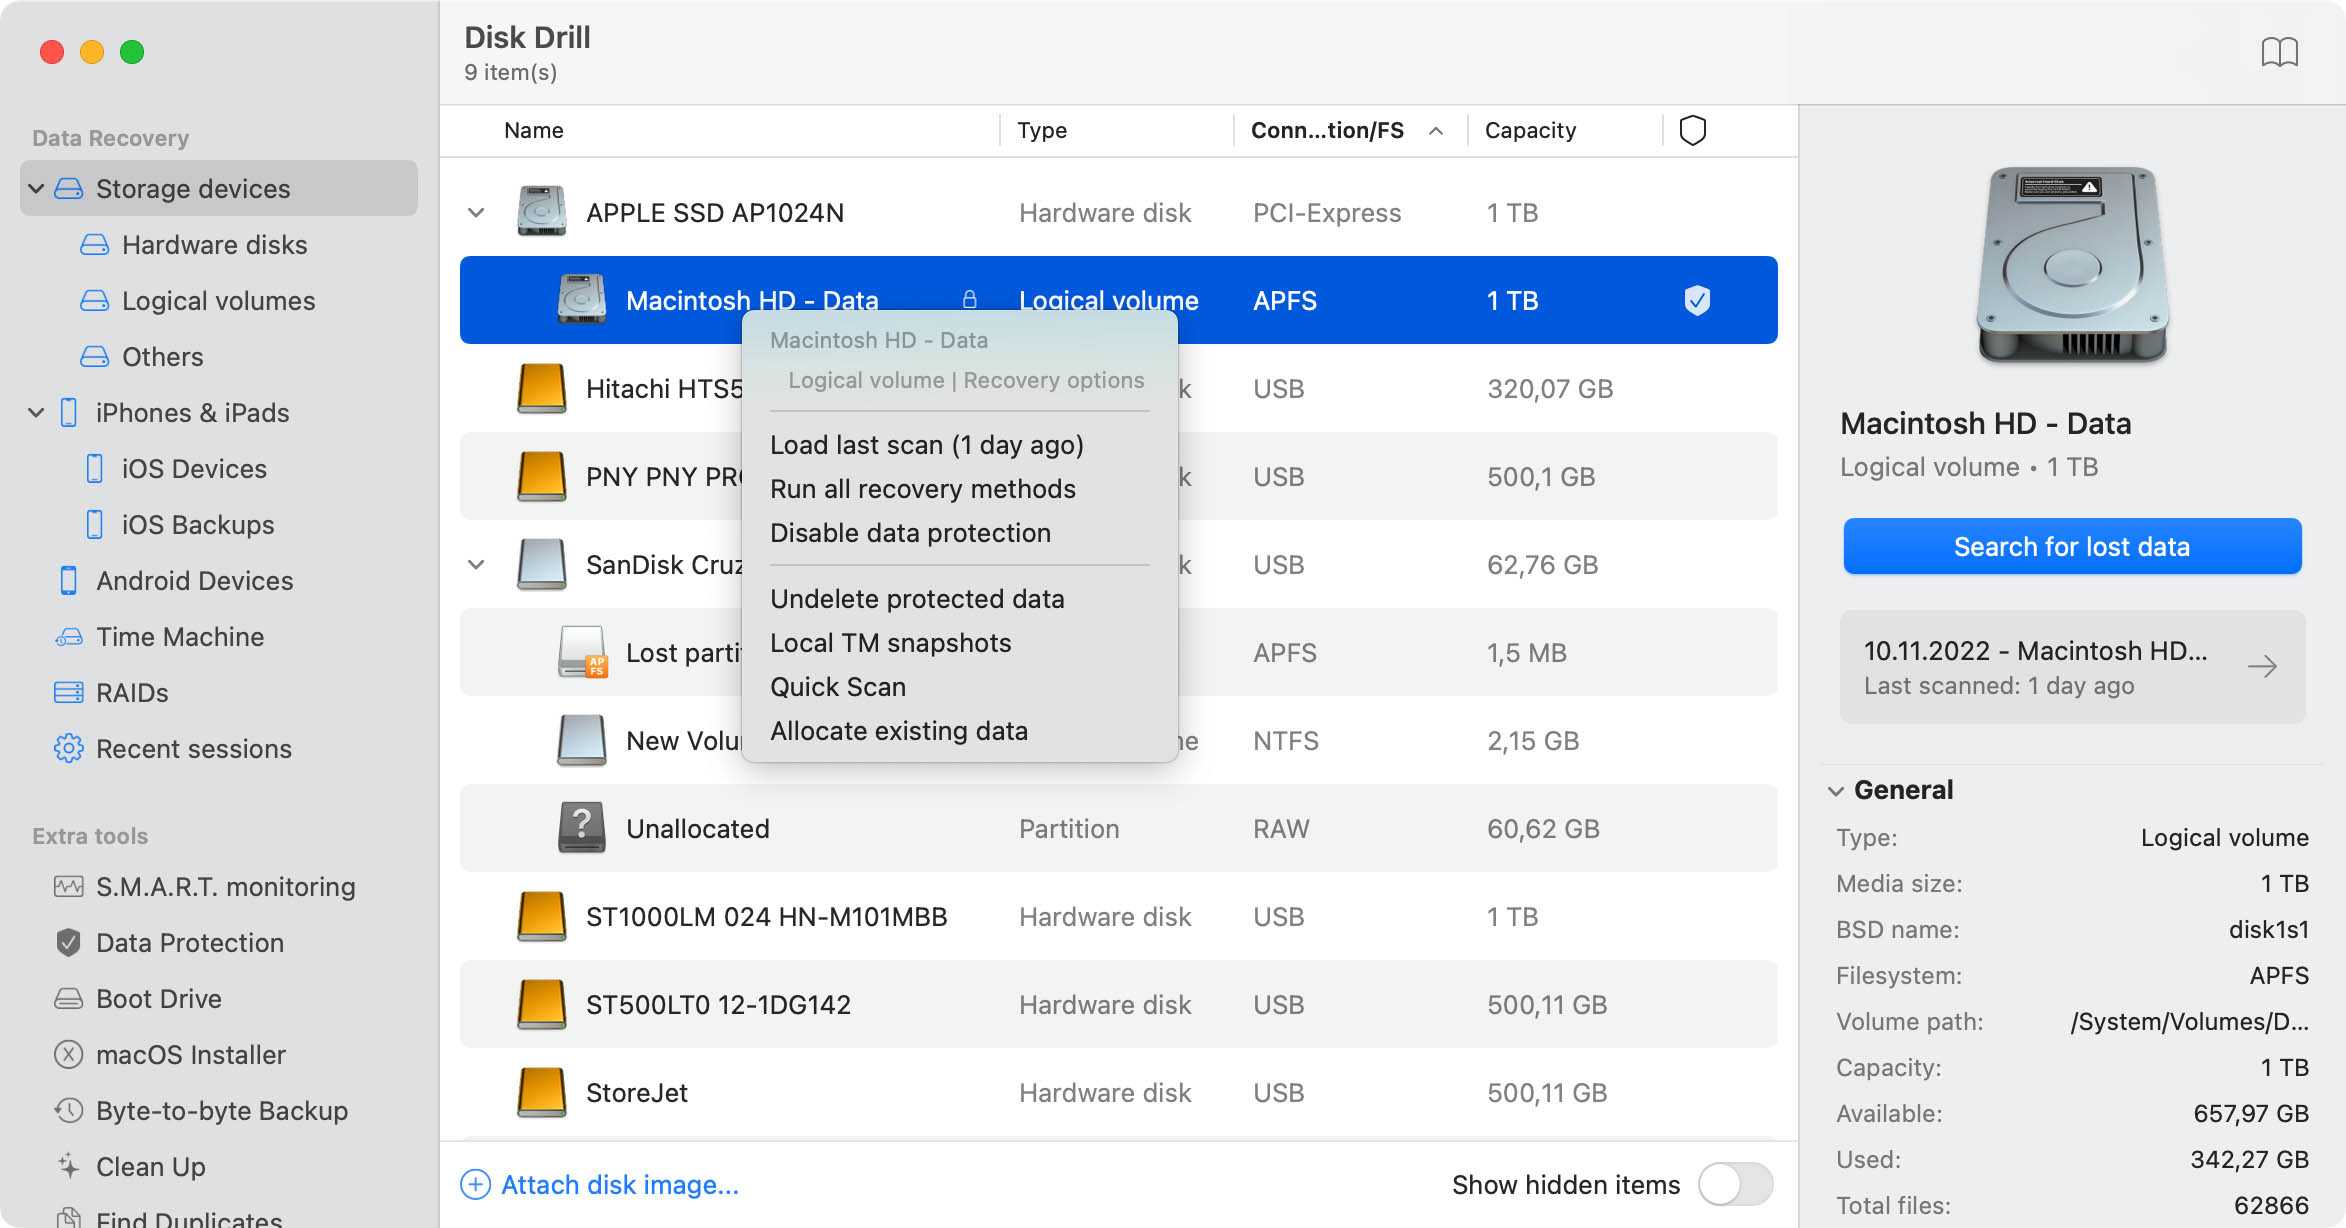Viewport: 2346px width, 1228px height.
Task: Click the New Volume drive icon
Action: click(582, 740)
